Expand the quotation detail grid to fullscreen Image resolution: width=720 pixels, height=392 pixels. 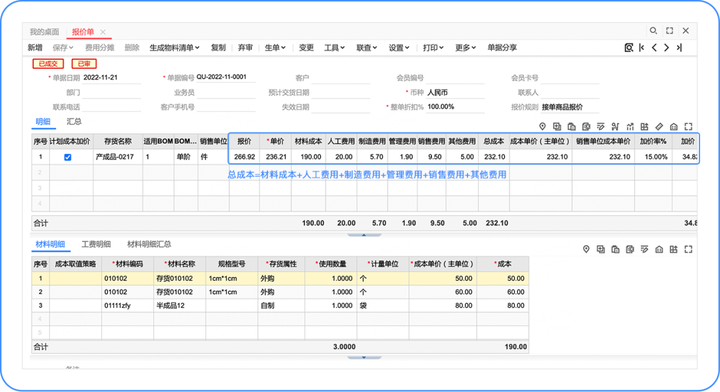point(688,126)
